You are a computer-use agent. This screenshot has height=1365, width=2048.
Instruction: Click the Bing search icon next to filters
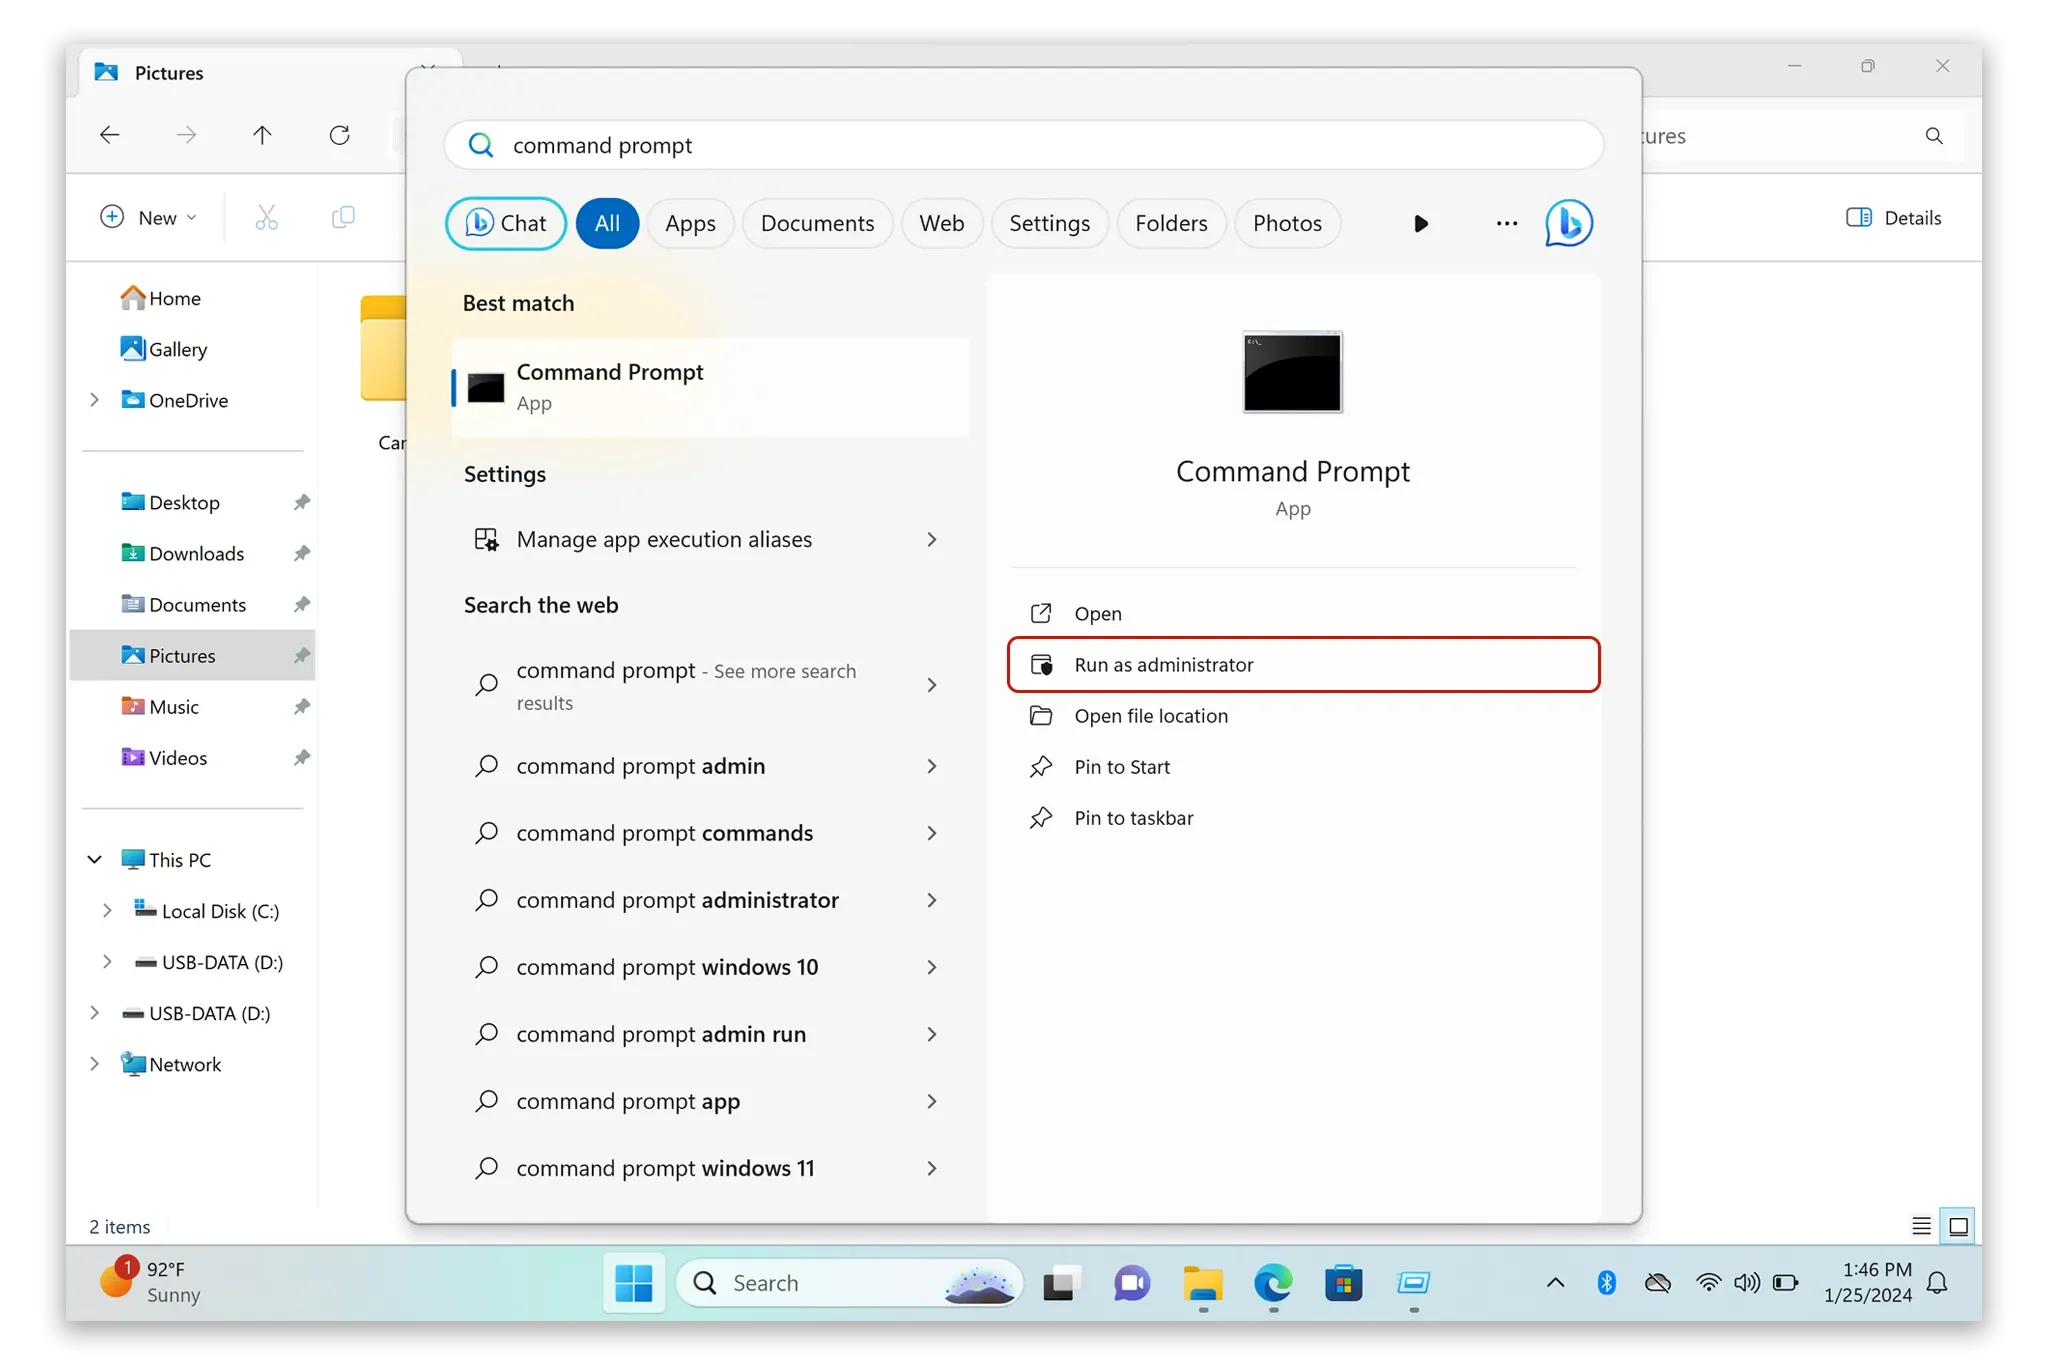[x=1568, y=223]
